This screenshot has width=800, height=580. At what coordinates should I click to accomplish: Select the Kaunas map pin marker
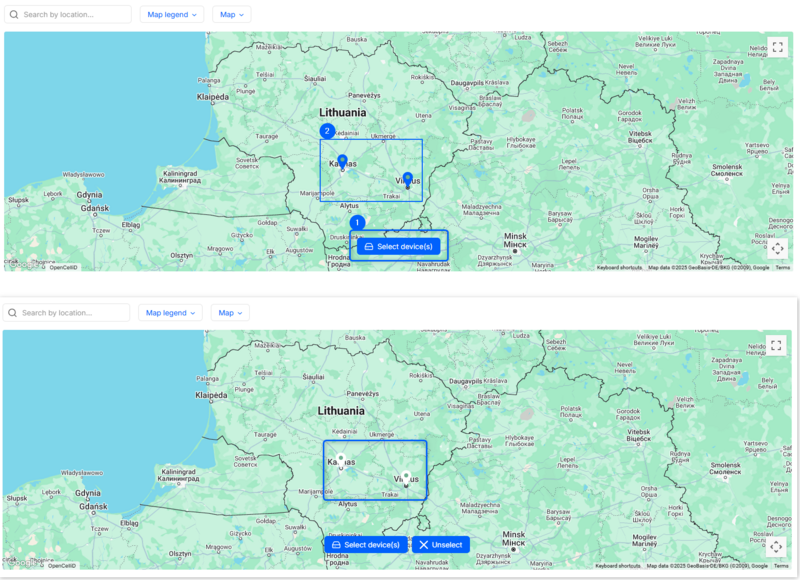341,158
